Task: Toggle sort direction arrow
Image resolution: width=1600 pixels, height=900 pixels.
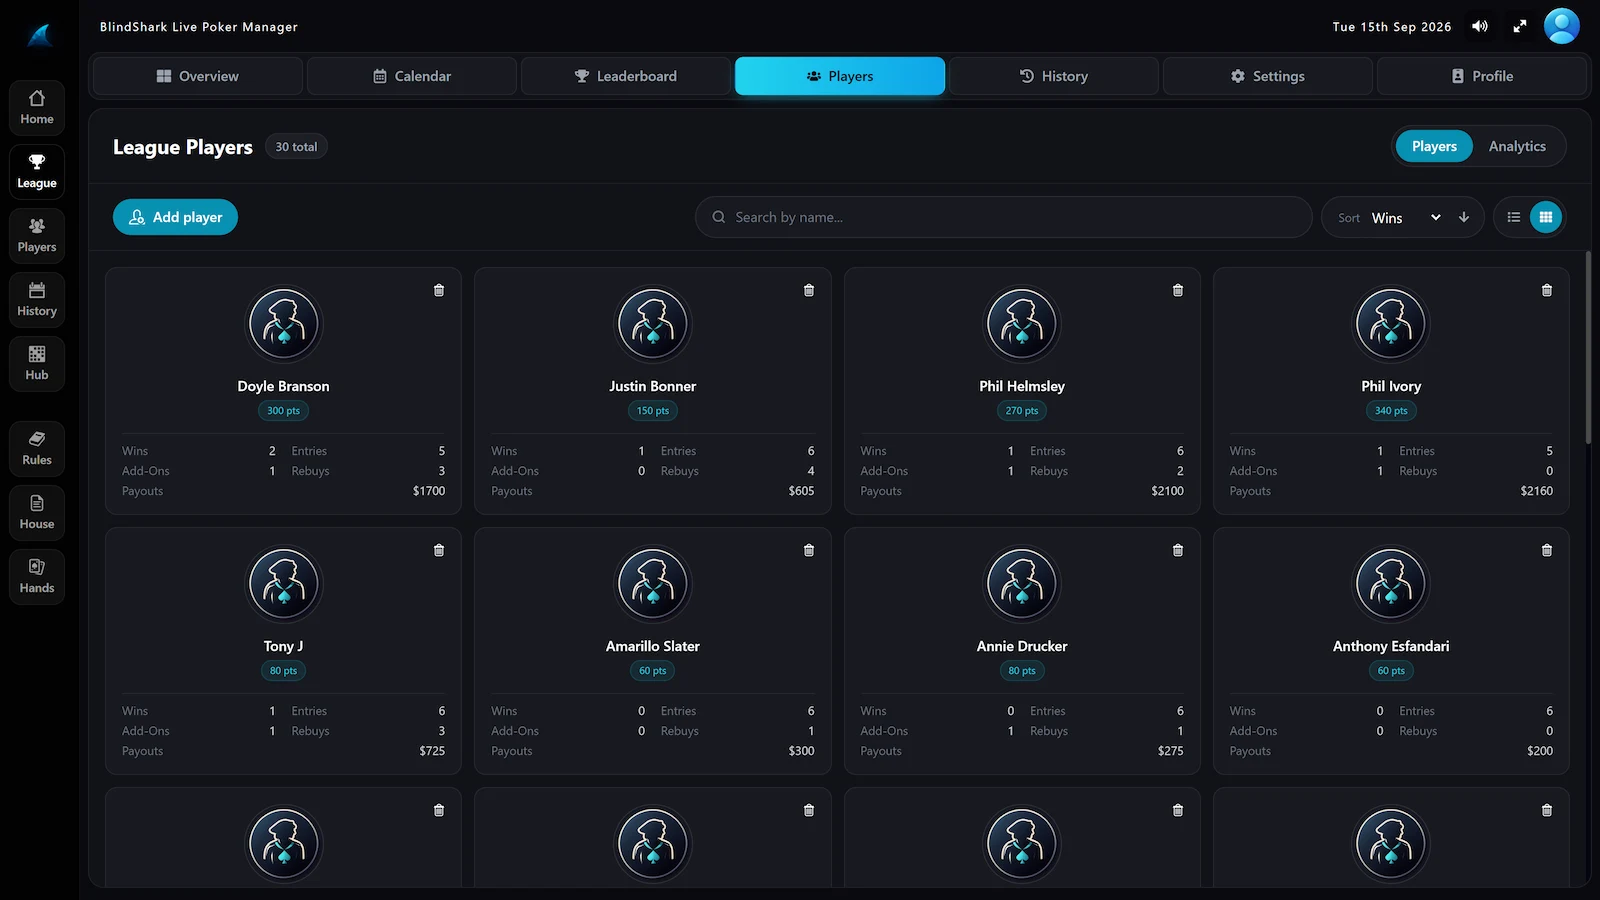Action: point(1464,217)
